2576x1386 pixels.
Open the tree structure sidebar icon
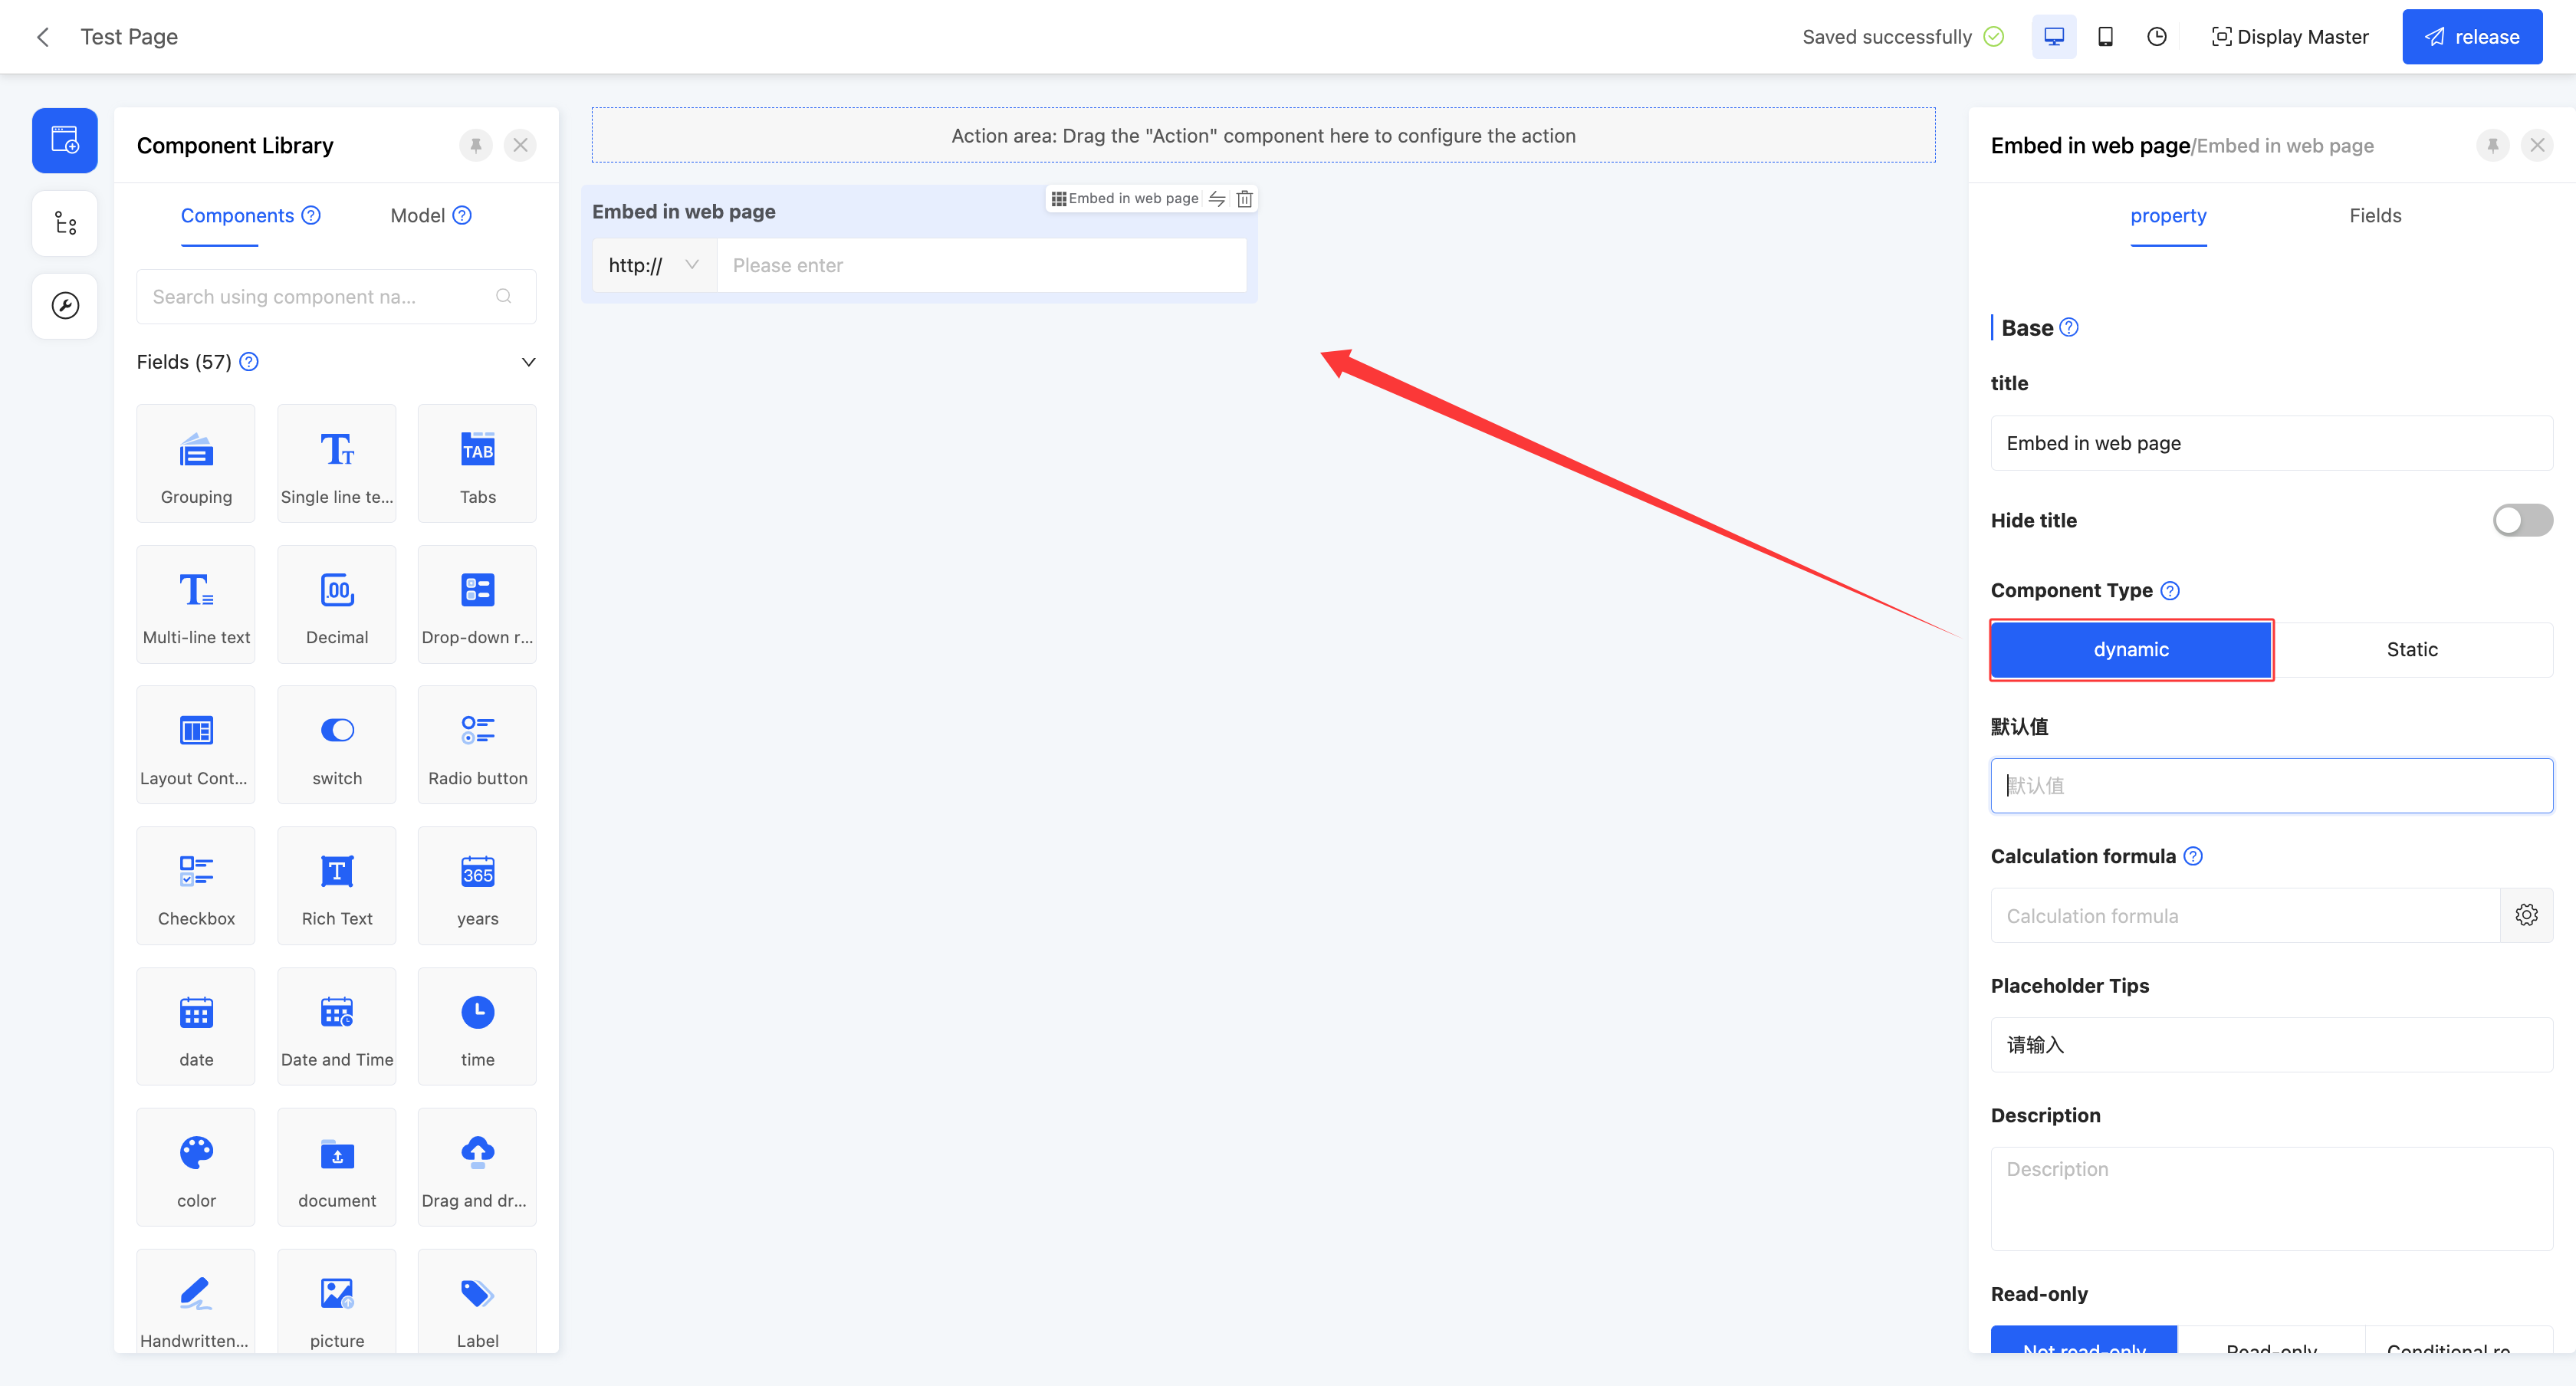point(65,223)
